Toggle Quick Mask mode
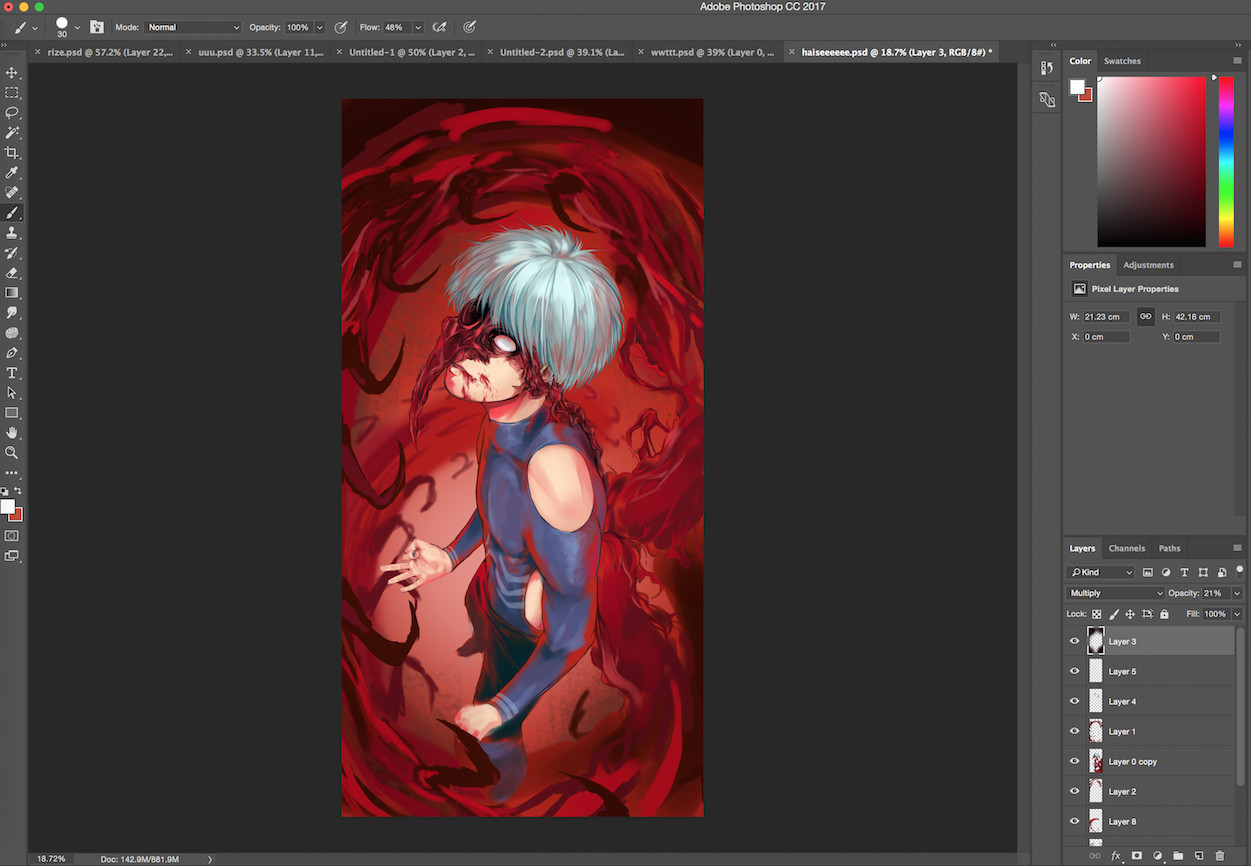 tap(12, 536)
